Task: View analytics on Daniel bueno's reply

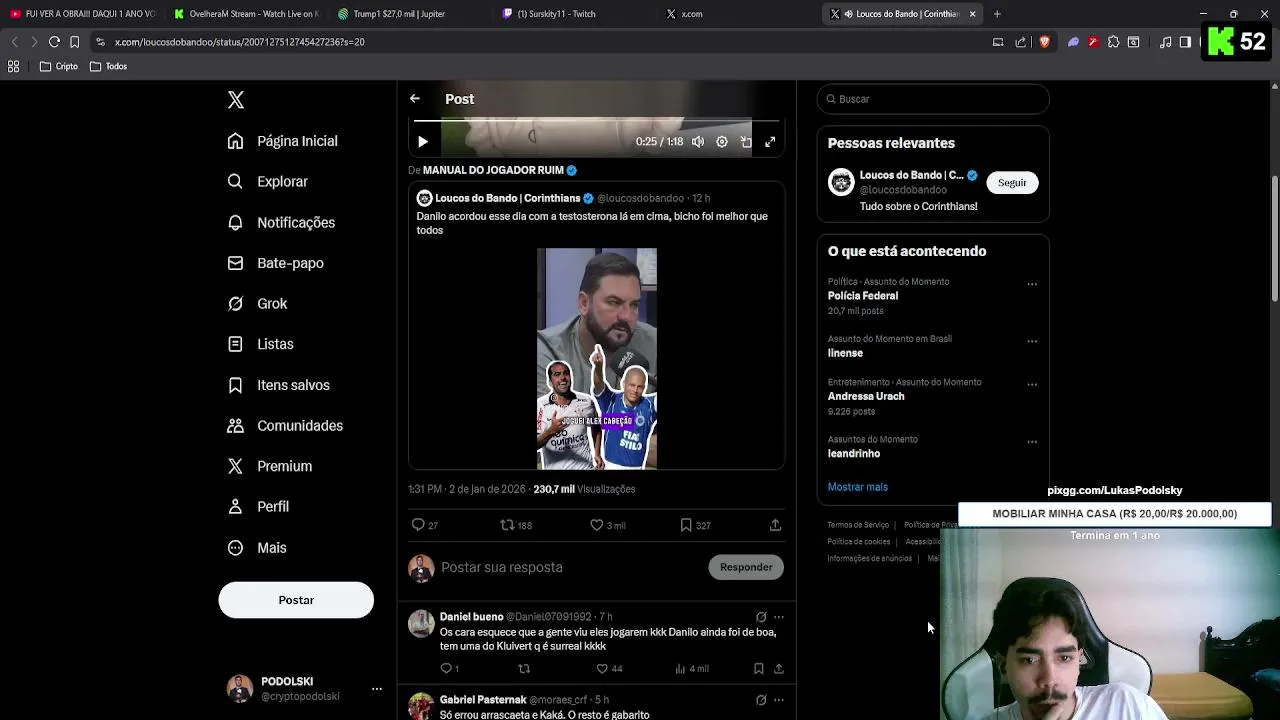Action: (692, 669)
